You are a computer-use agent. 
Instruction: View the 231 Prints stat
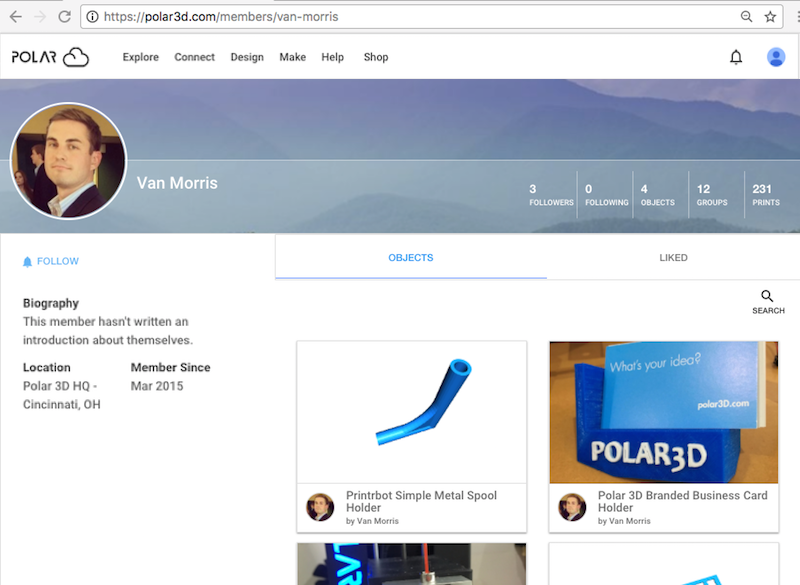pos(766,195)
